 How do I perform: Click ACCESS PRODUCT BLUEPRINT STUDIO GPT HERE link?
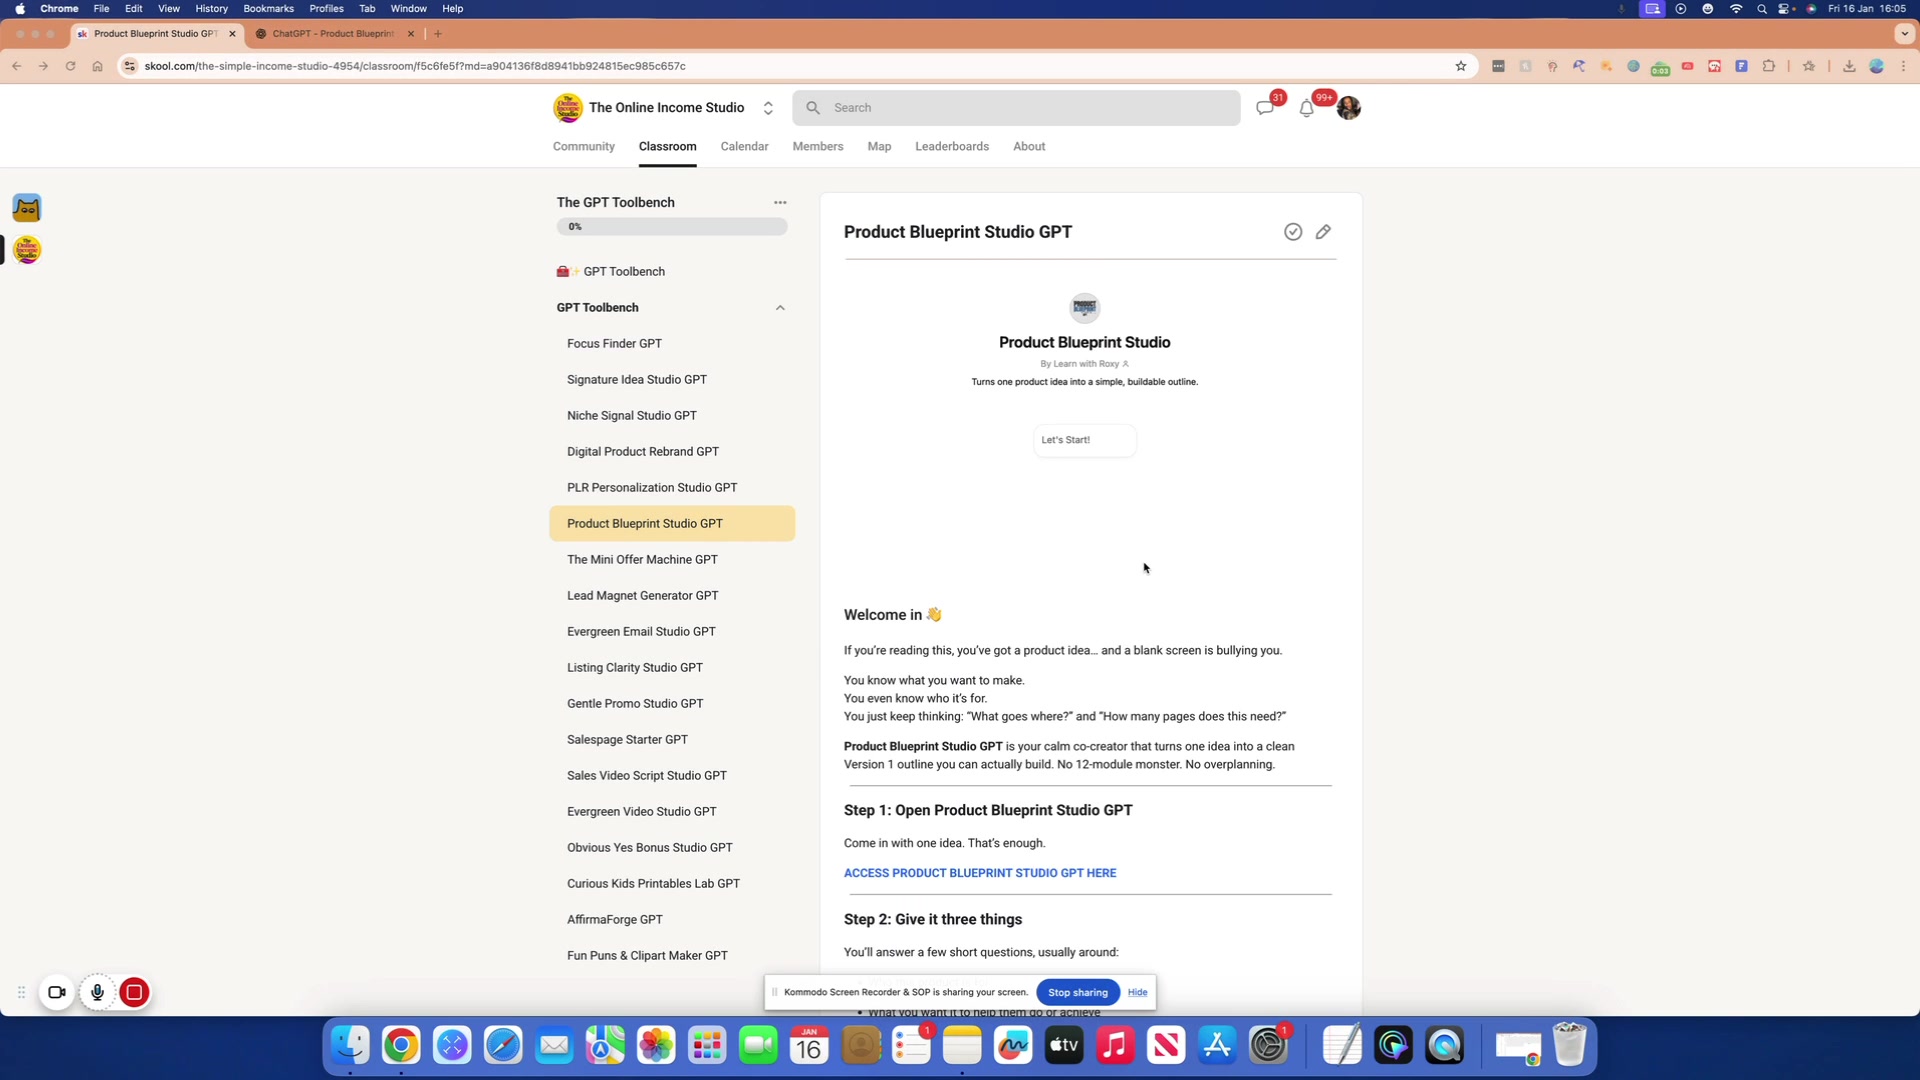979,873
